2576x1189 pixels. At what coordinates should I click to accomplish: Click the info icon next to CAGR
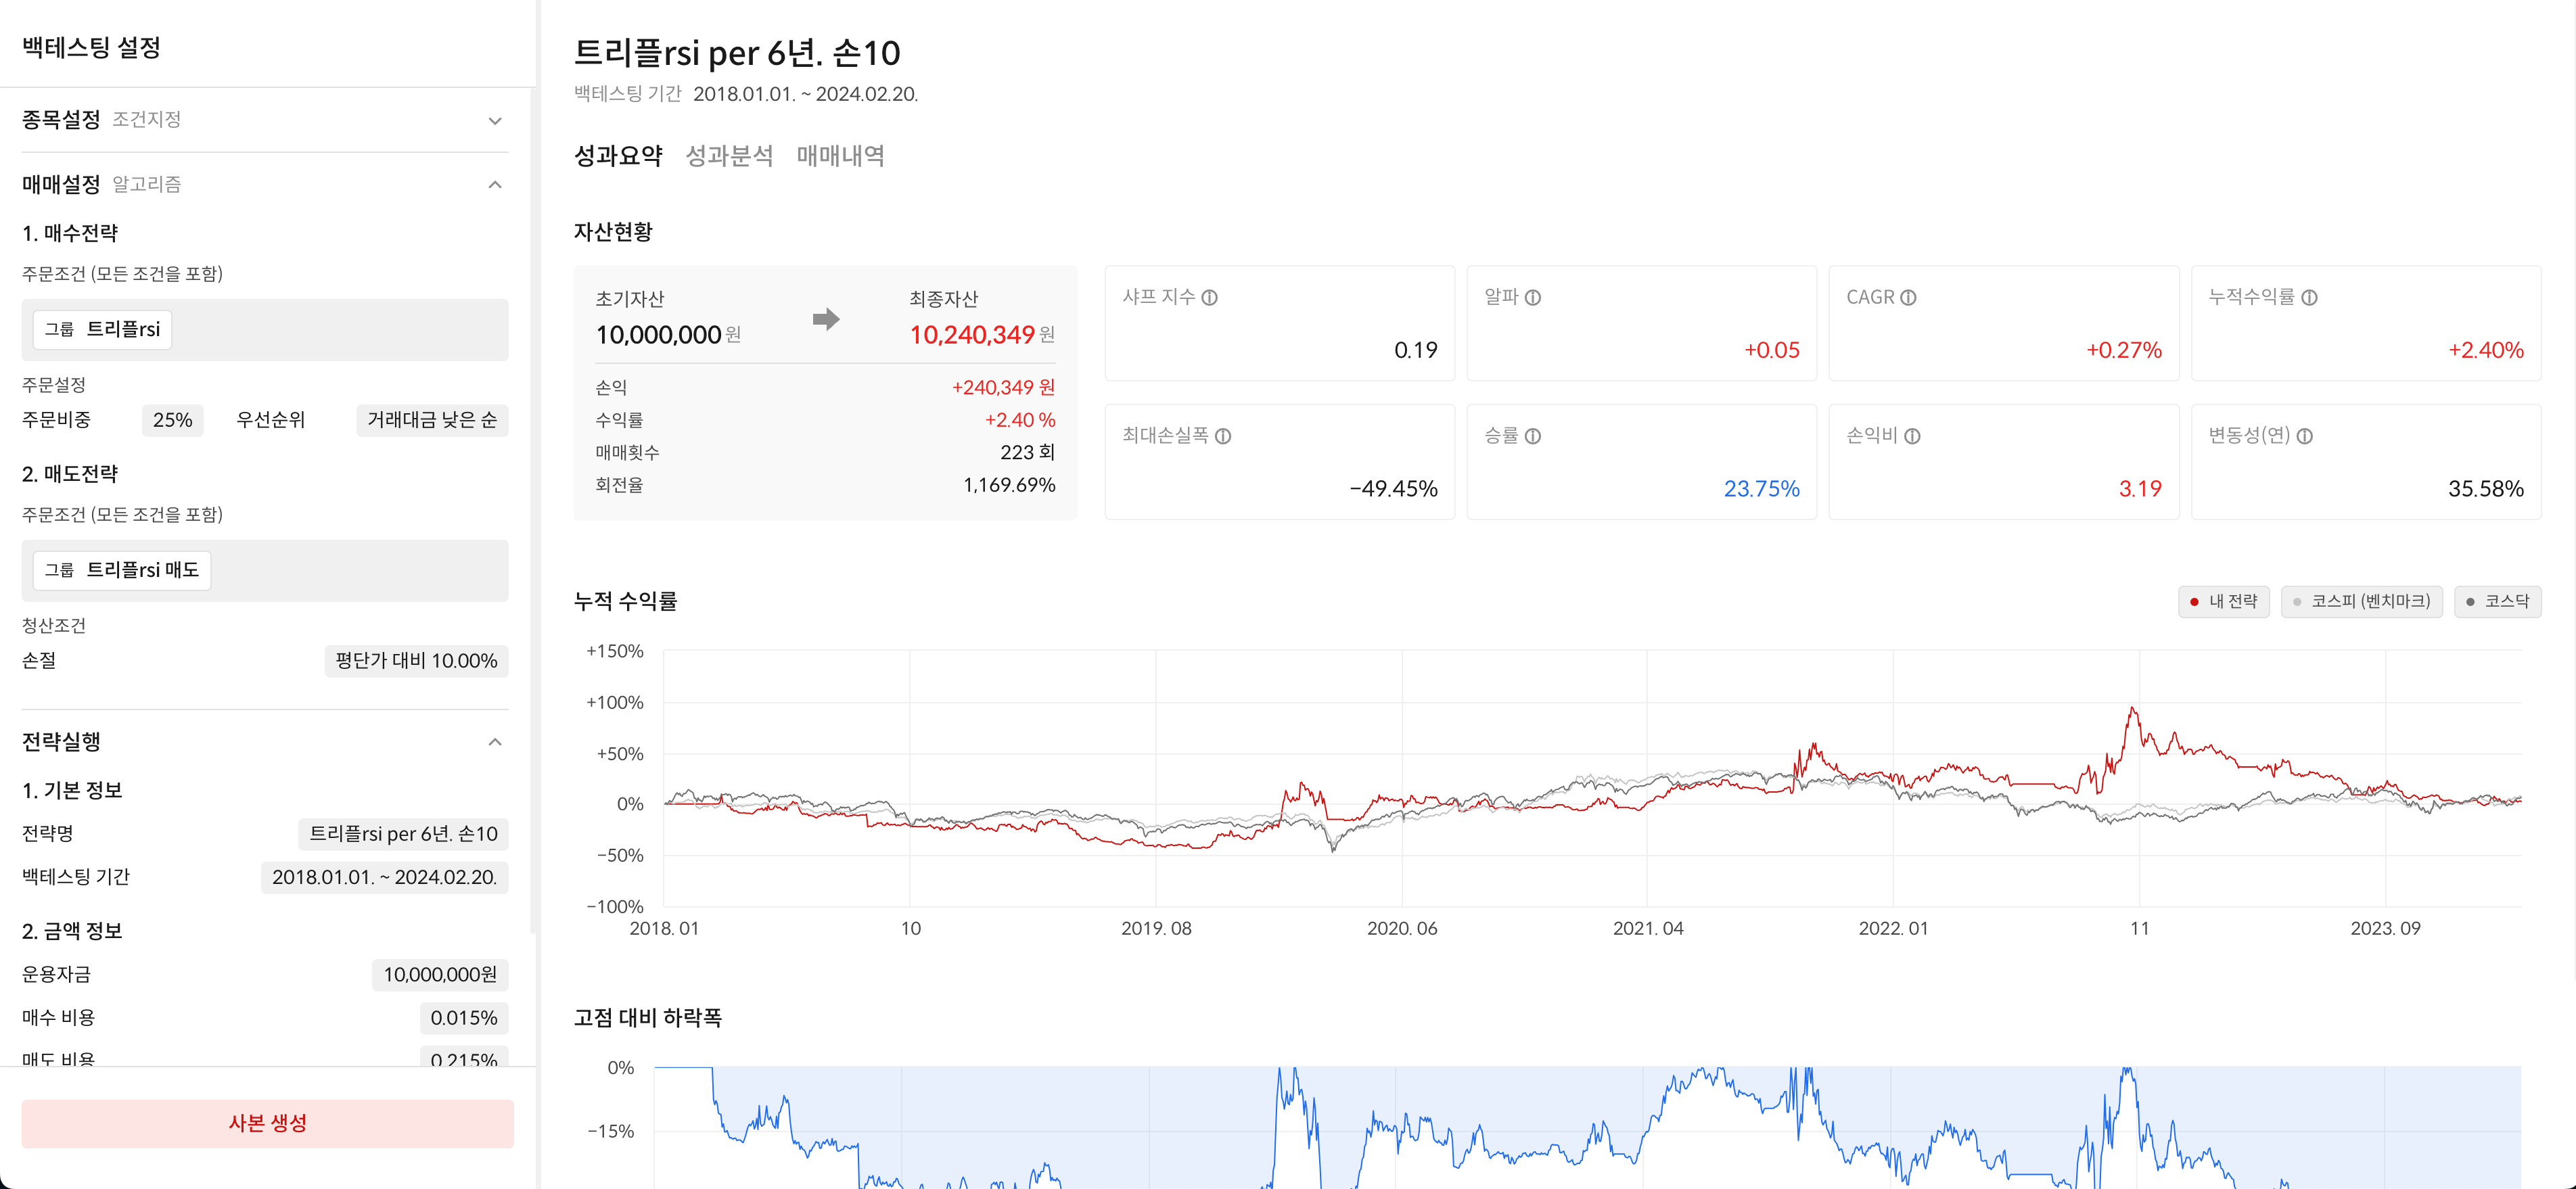tap(1908, 297)
